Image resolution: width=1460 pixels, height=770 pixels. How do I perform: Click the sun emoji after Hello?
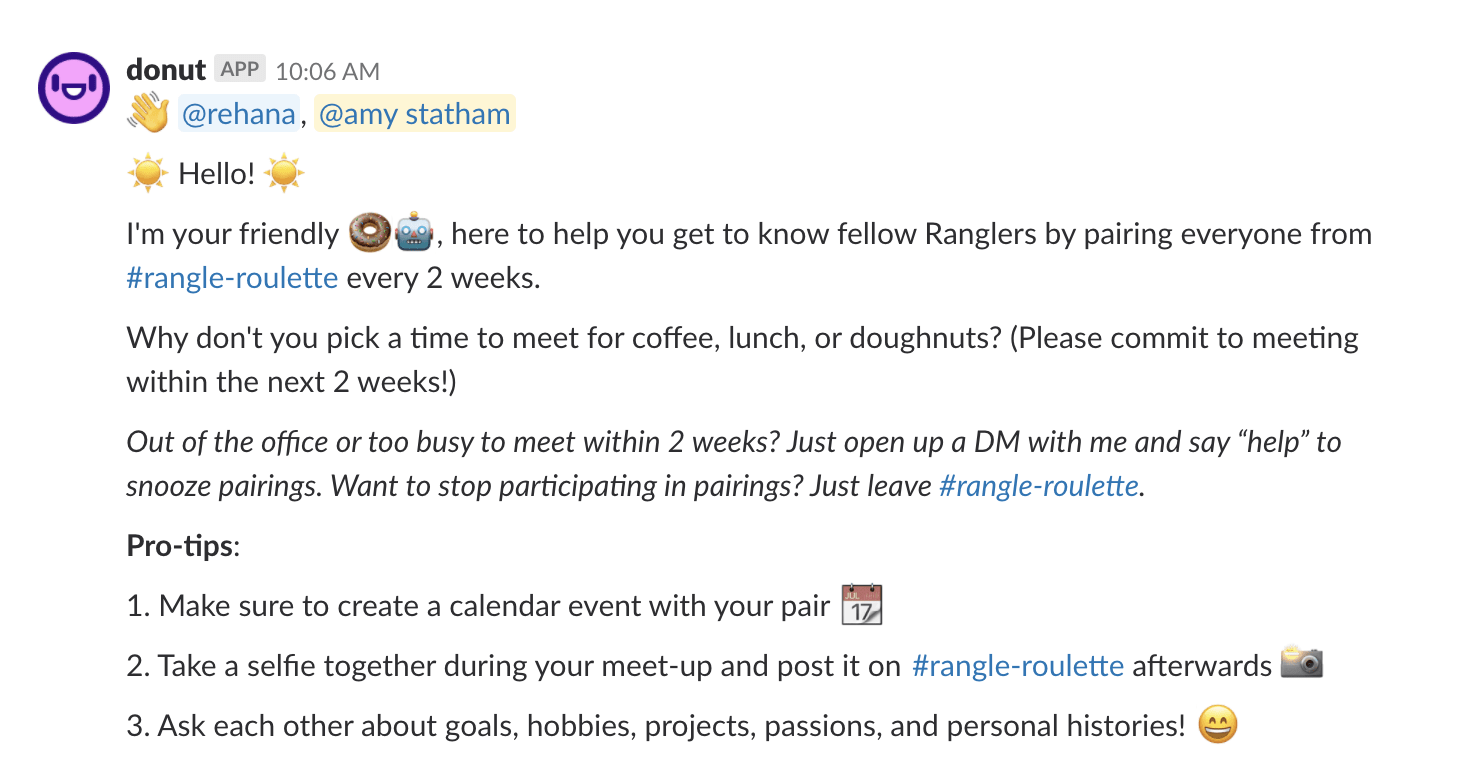[284, 174]
